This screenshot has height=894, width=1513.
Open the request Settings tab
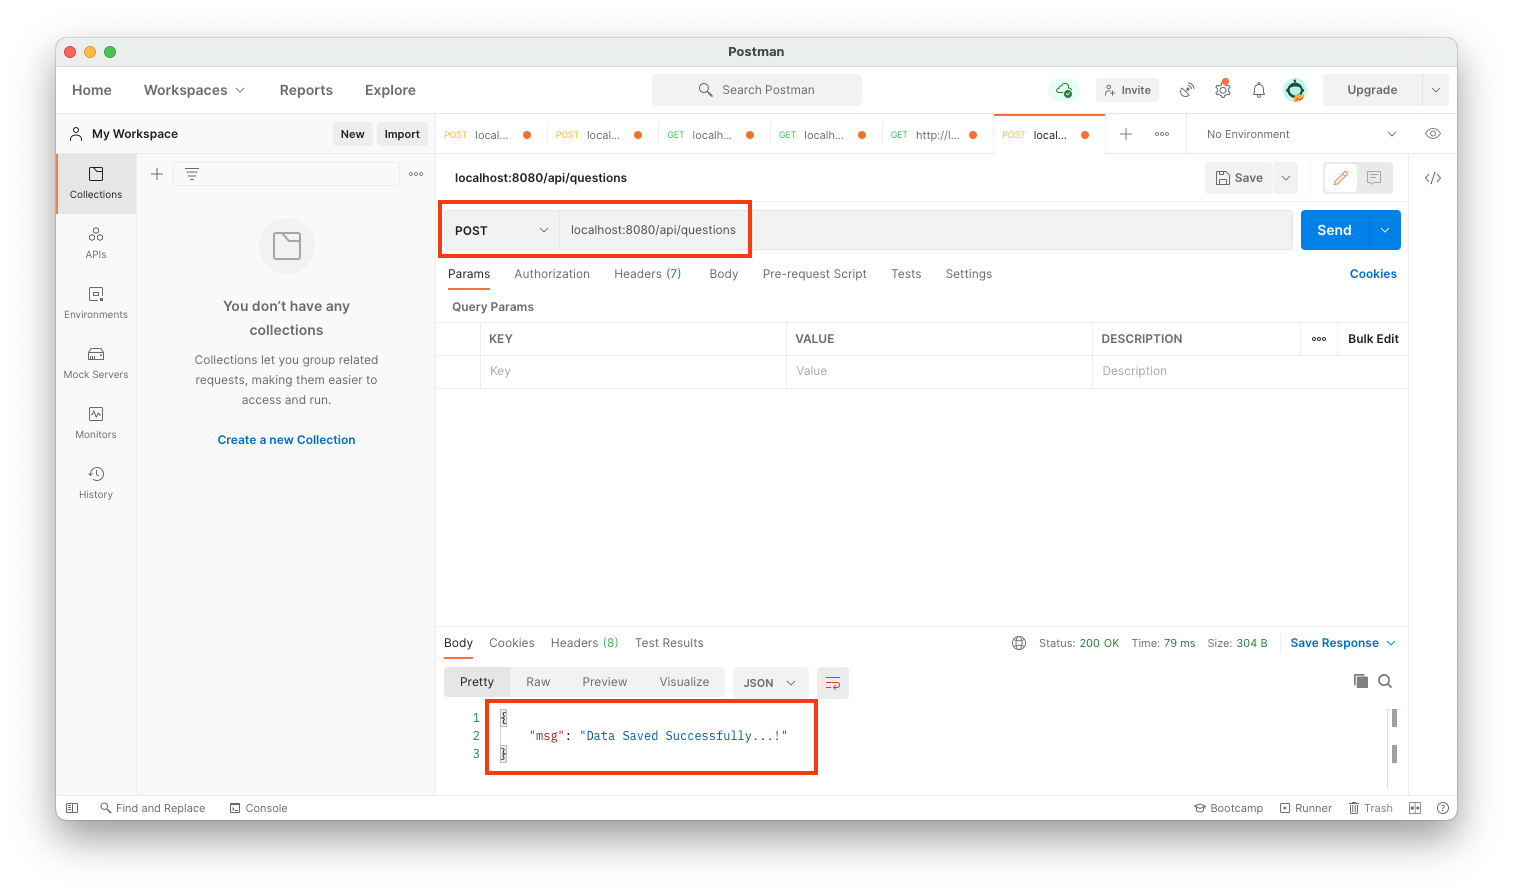969,274
